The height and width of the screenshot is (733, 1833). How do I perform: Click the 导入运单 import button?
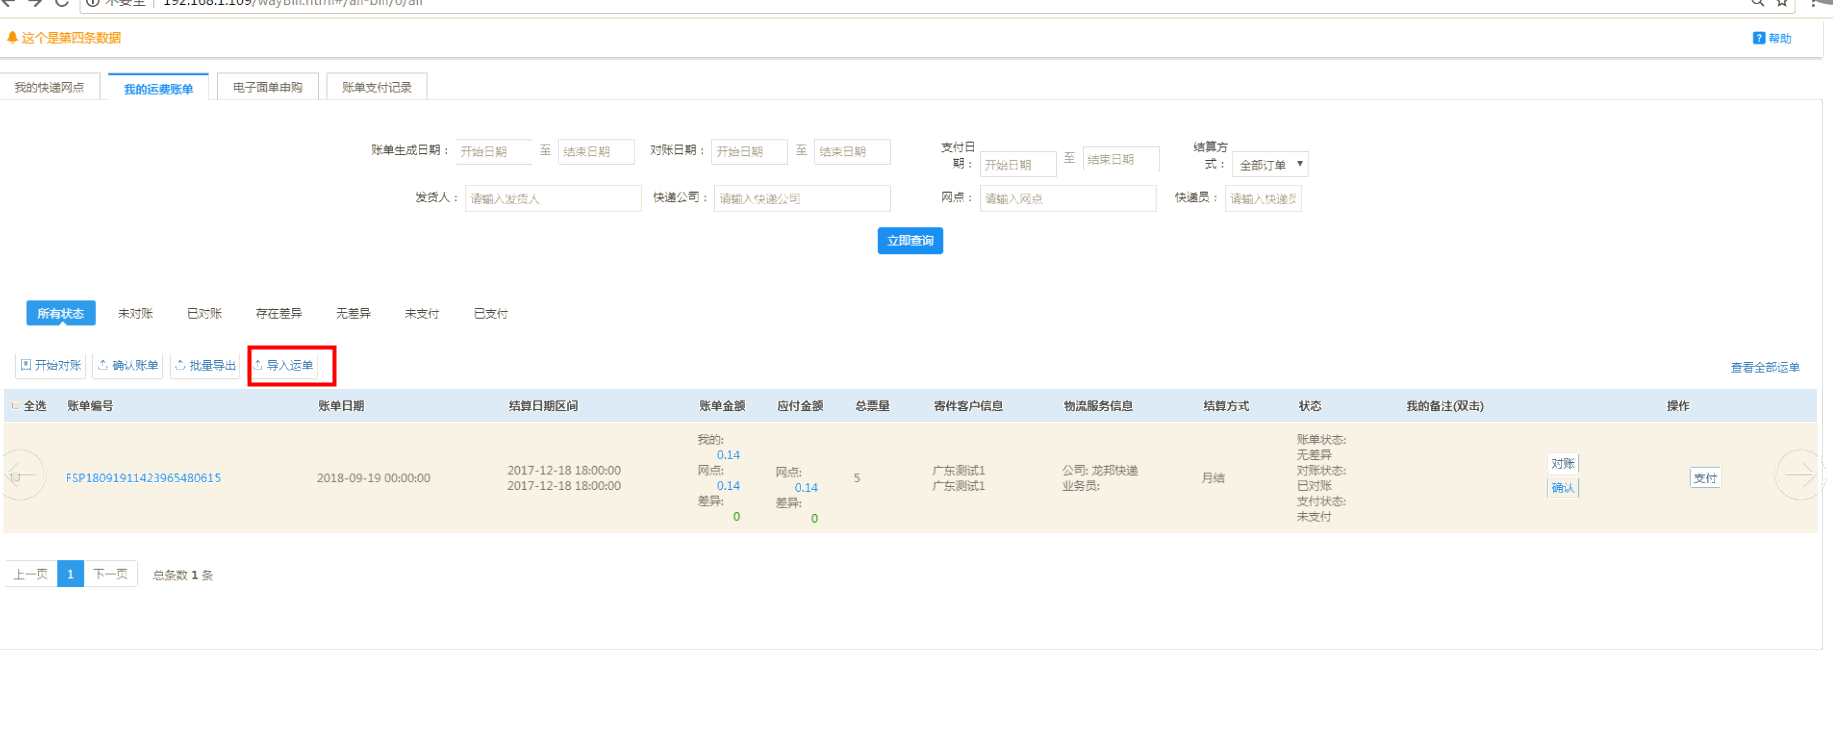coord(283,366)
